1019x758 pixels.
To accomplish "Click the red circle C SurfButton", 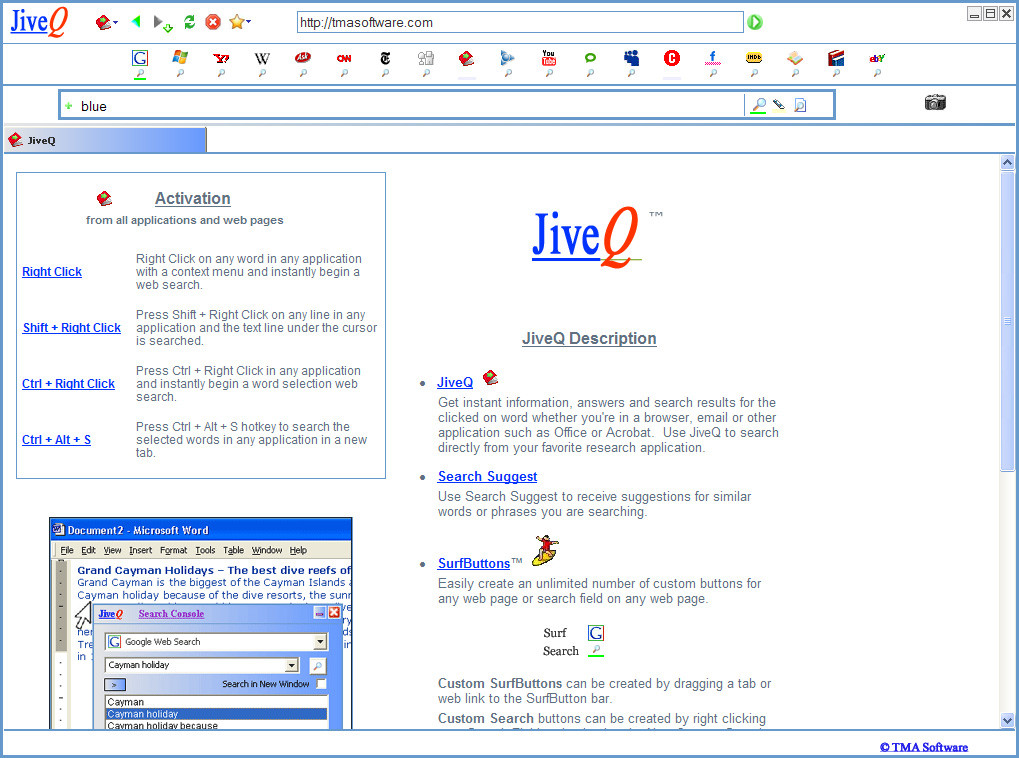I will coord(672,58).
